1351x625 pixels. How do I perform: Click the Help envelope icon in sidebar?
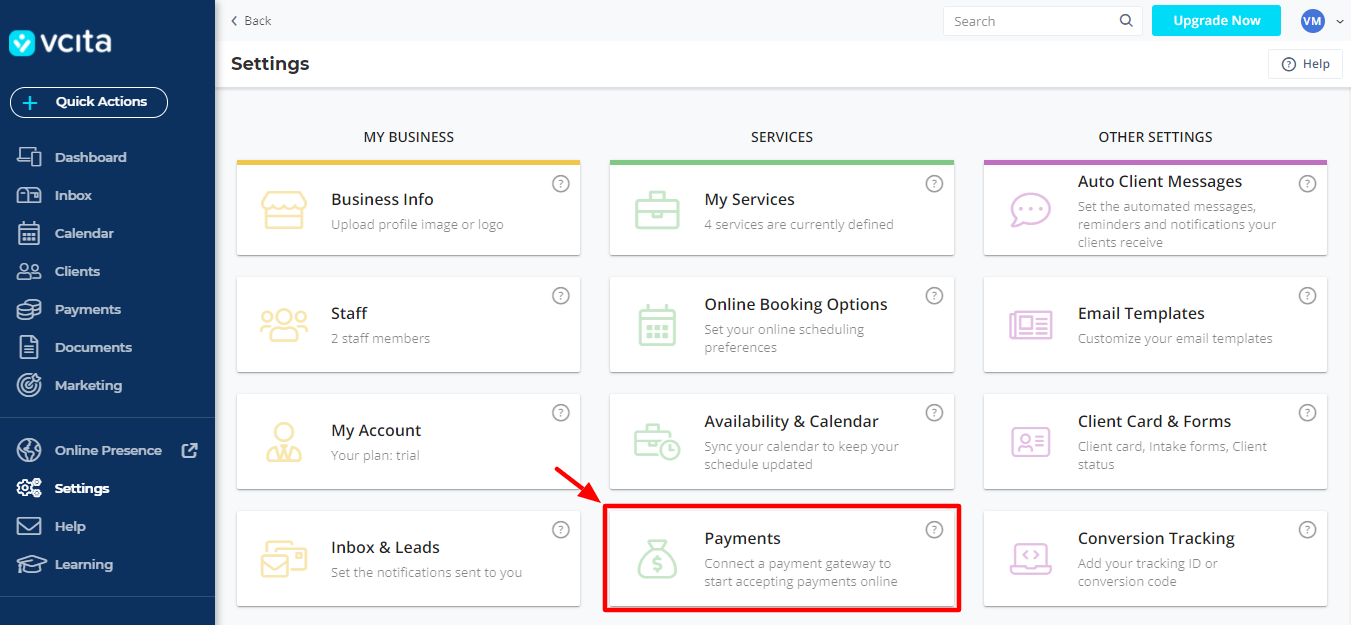pyautogui.click(x=29, y=526)
